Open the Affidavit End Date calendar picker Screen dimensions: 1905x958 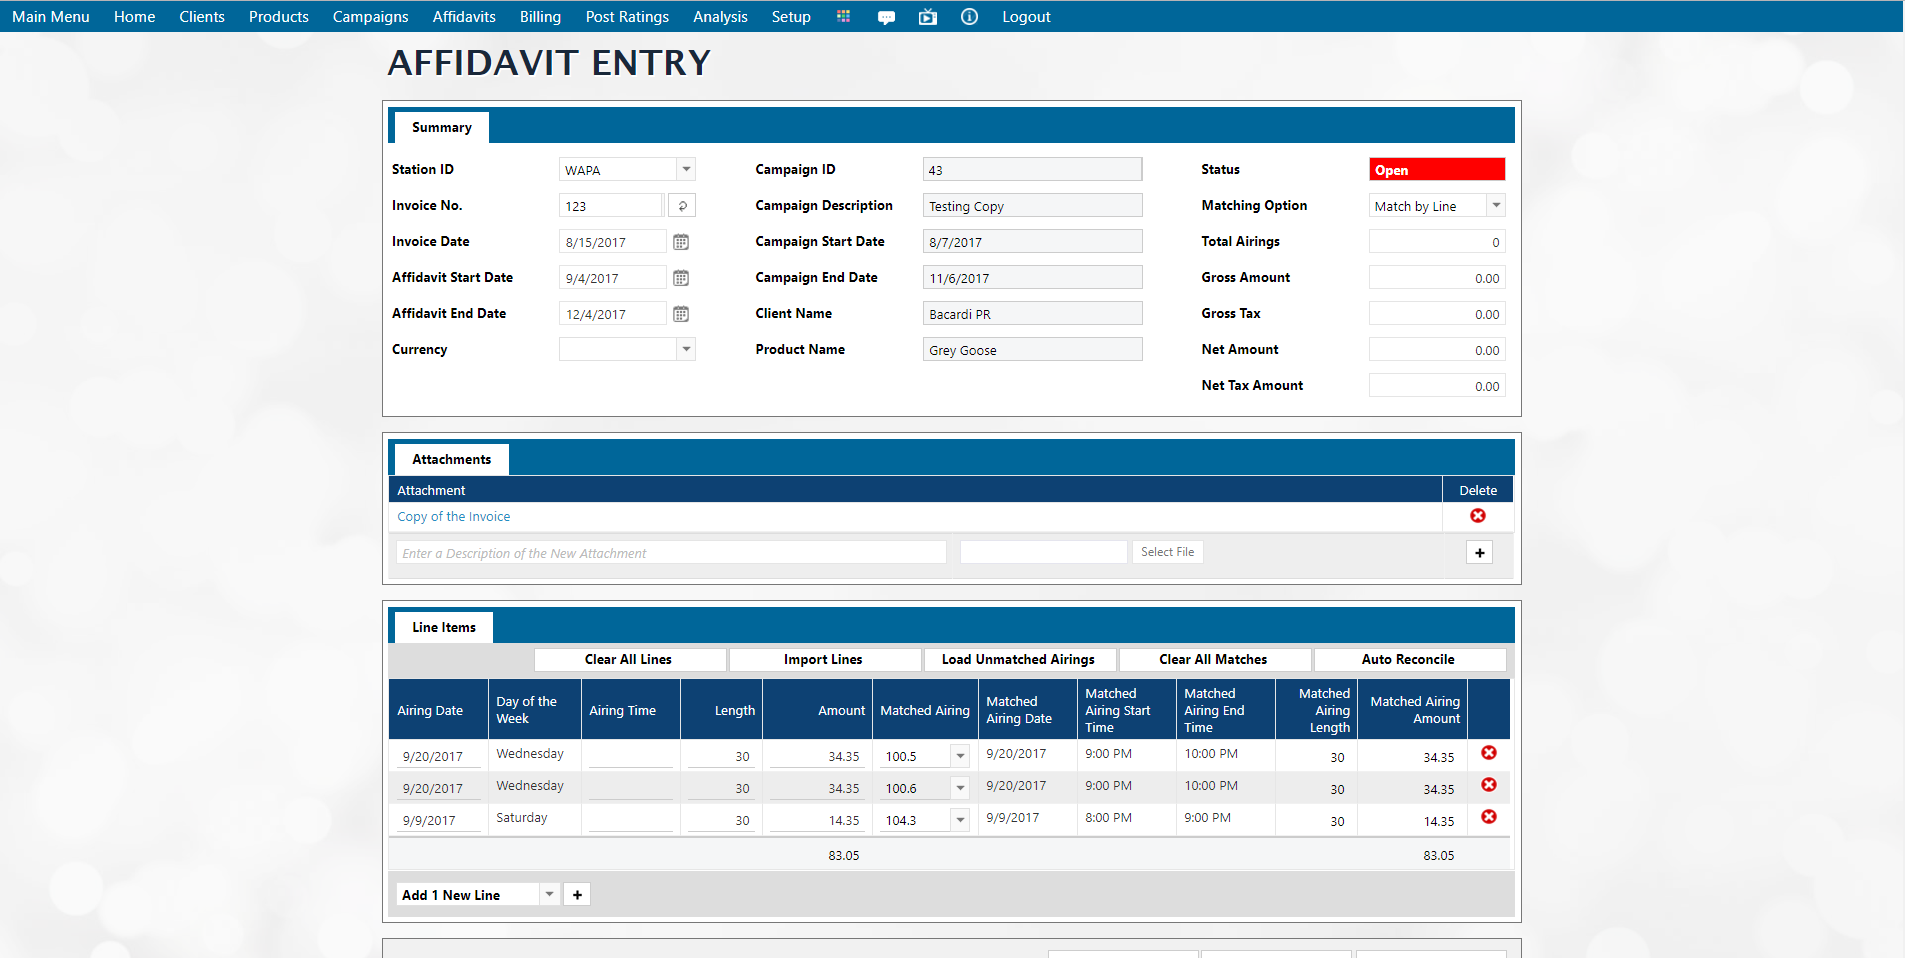[x=681, y=314]
